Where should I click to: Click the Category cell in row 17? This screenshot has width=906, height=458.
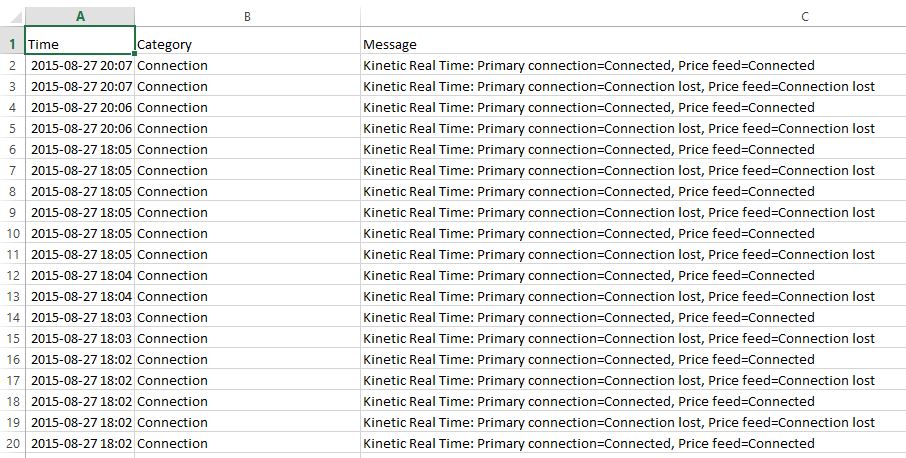(173, 380)
